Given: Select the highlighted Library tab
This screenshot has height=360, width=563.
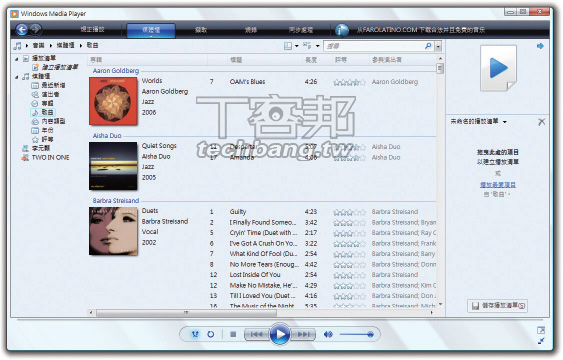Looking at the screenshot, I should pyautogui.click(x=151, y=30).
